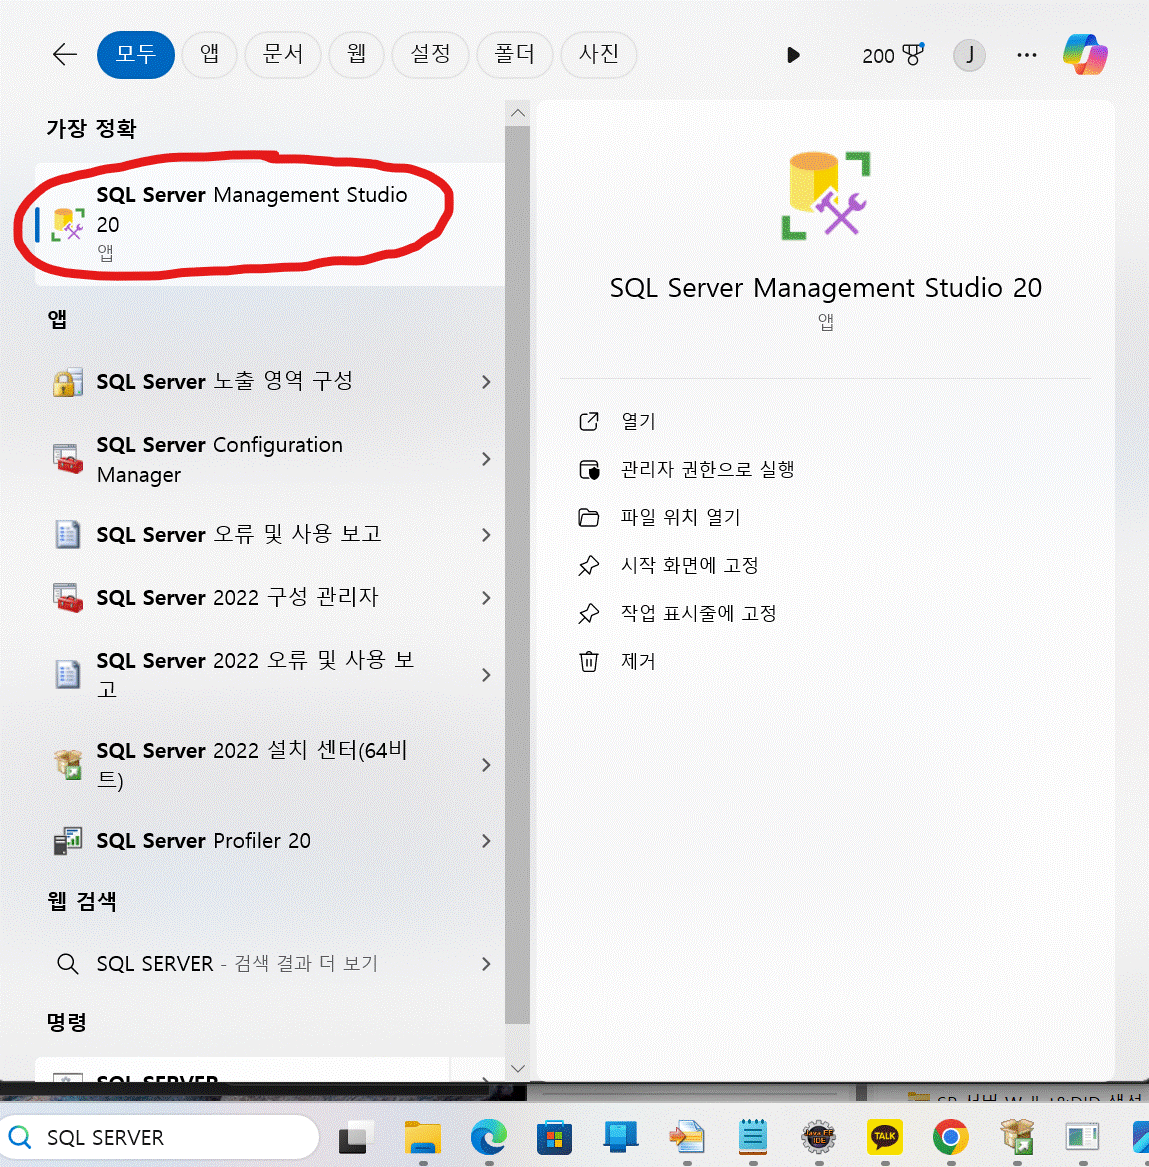The image size is (1149, 1167).
Task: Switch to the 사진 filter tab
Action: (x=598, y=54)
